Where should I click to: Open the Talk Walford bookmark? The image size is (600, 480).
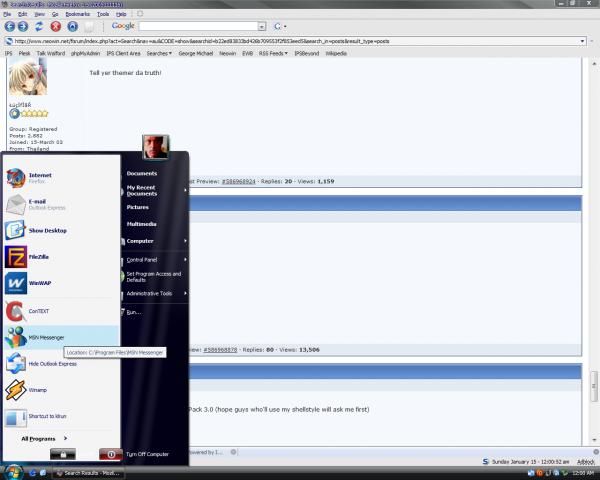51,53
